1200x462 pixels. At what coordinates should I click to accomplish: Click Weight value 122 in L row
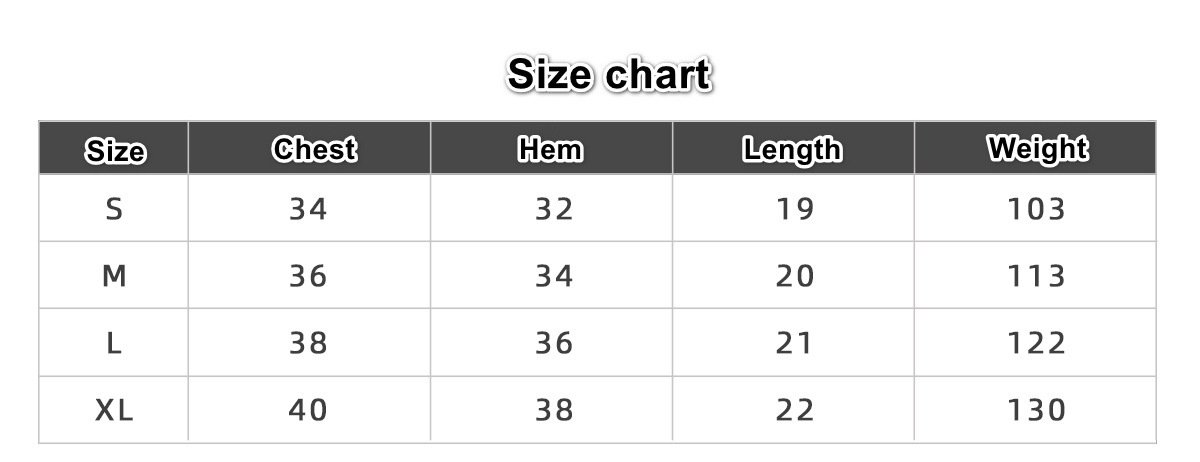click(x=1037, y=343)
